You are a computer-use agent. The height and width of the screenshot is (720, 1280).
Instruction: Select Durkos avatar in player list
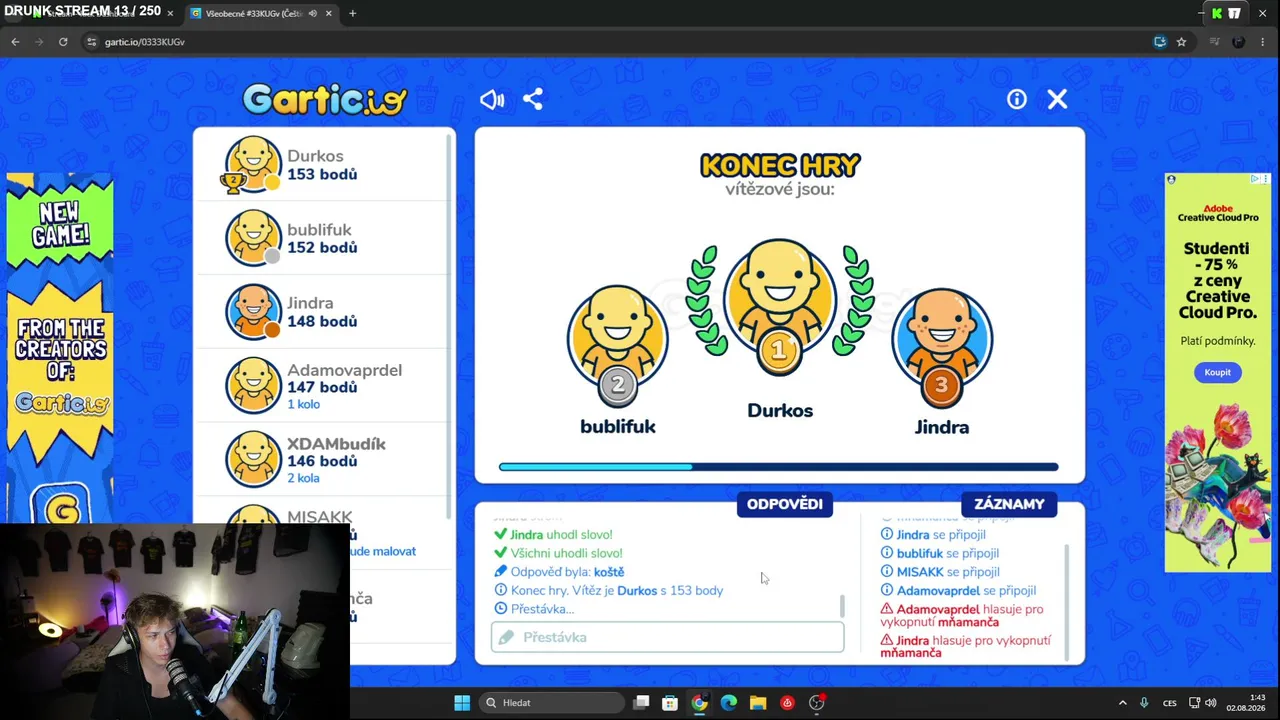pyautogui.click(x=253, y=165)
